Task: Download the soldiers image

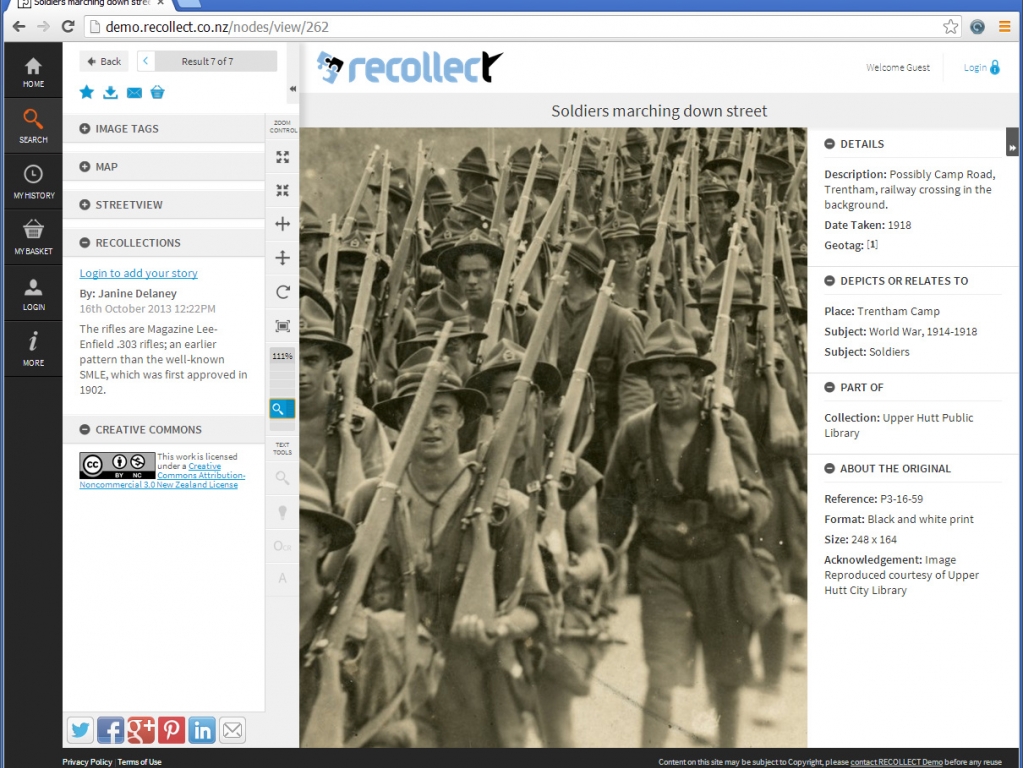Action: point(110,91)
